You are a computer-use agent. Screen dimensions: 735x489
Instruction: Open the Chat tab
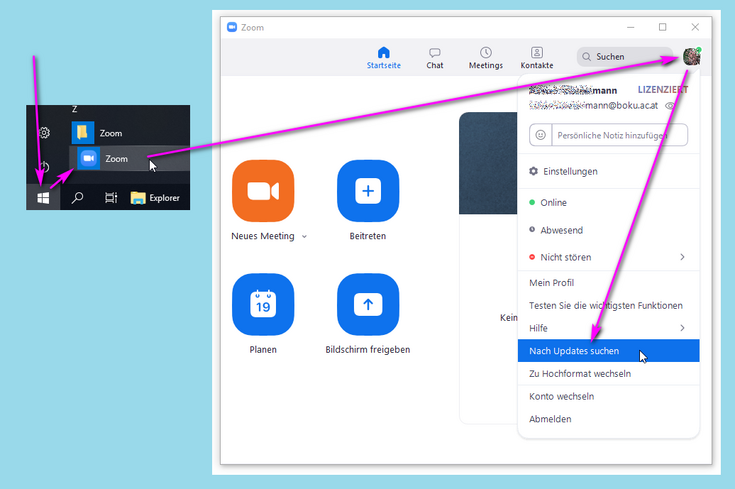point(435,58)
